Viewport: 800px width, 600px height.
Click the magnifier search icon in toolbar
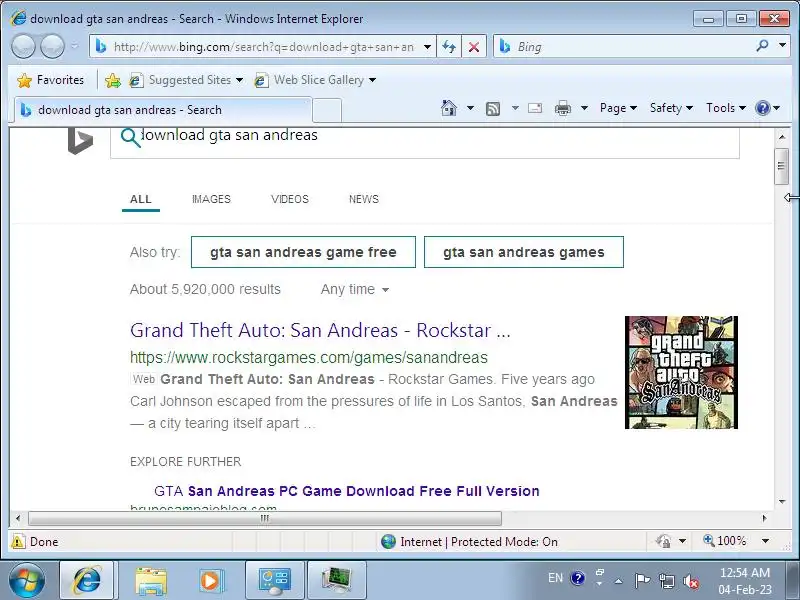click(x=762, y=46)
